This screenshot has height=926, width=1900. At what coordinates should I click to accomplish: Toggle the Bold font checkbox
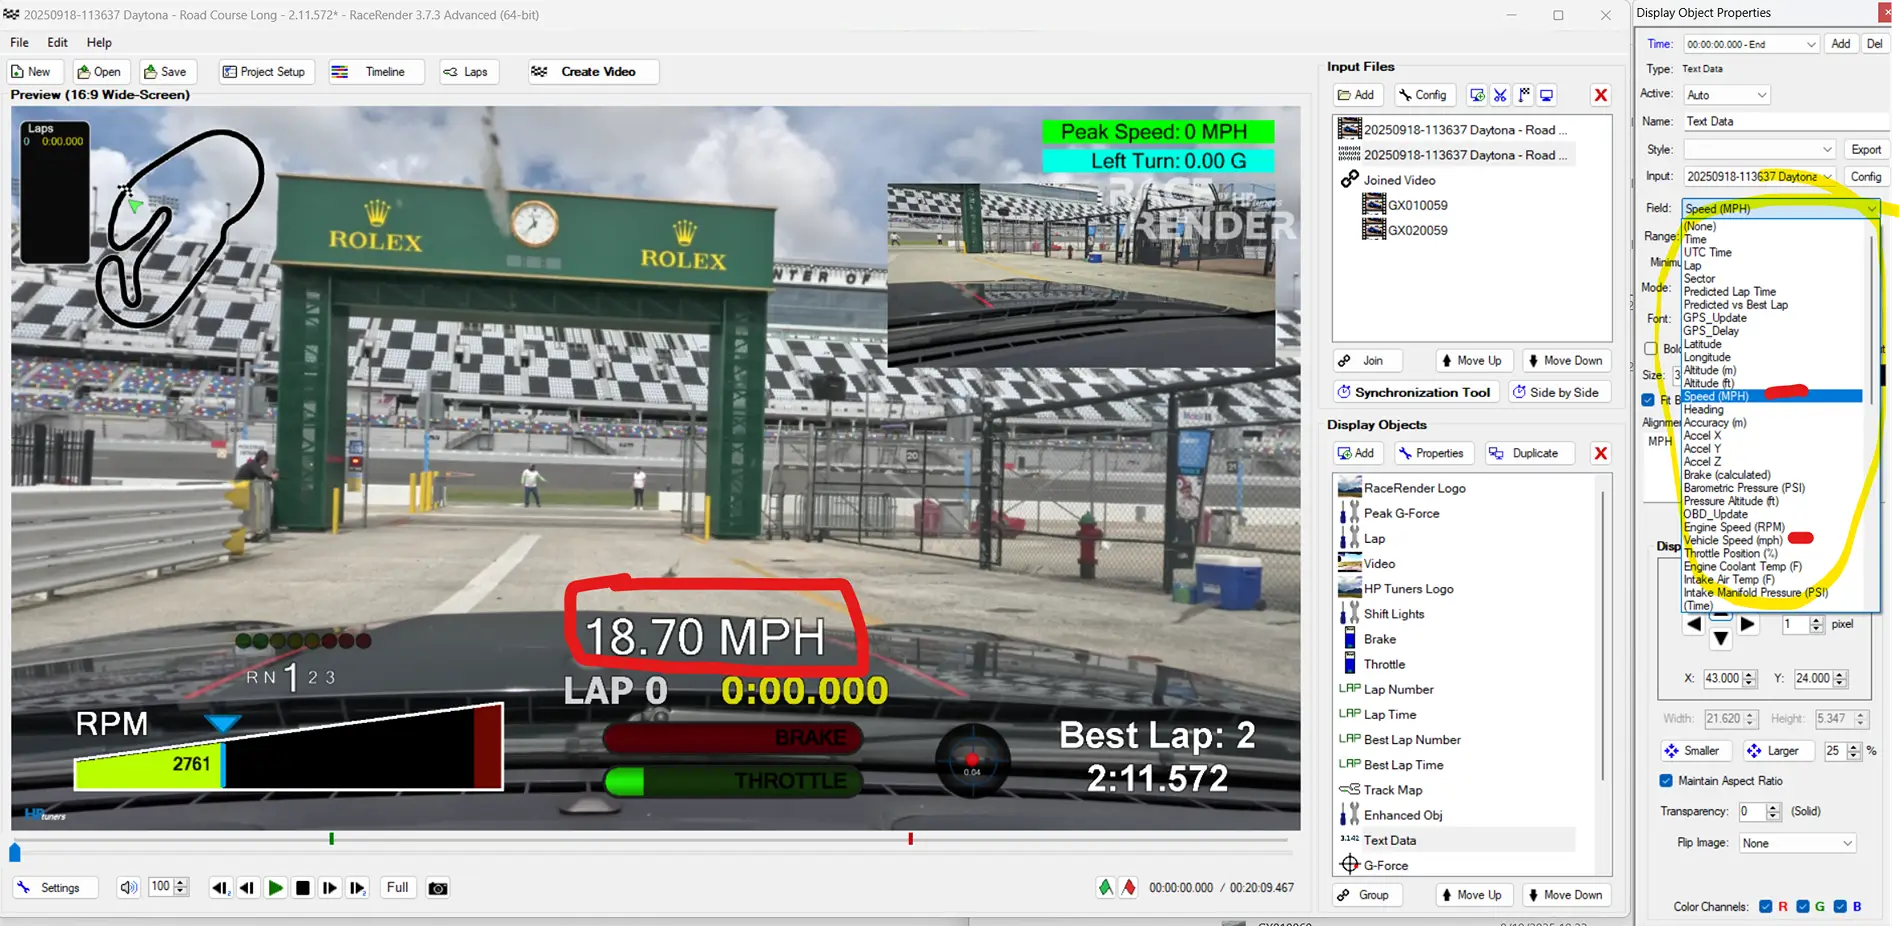1651,349
